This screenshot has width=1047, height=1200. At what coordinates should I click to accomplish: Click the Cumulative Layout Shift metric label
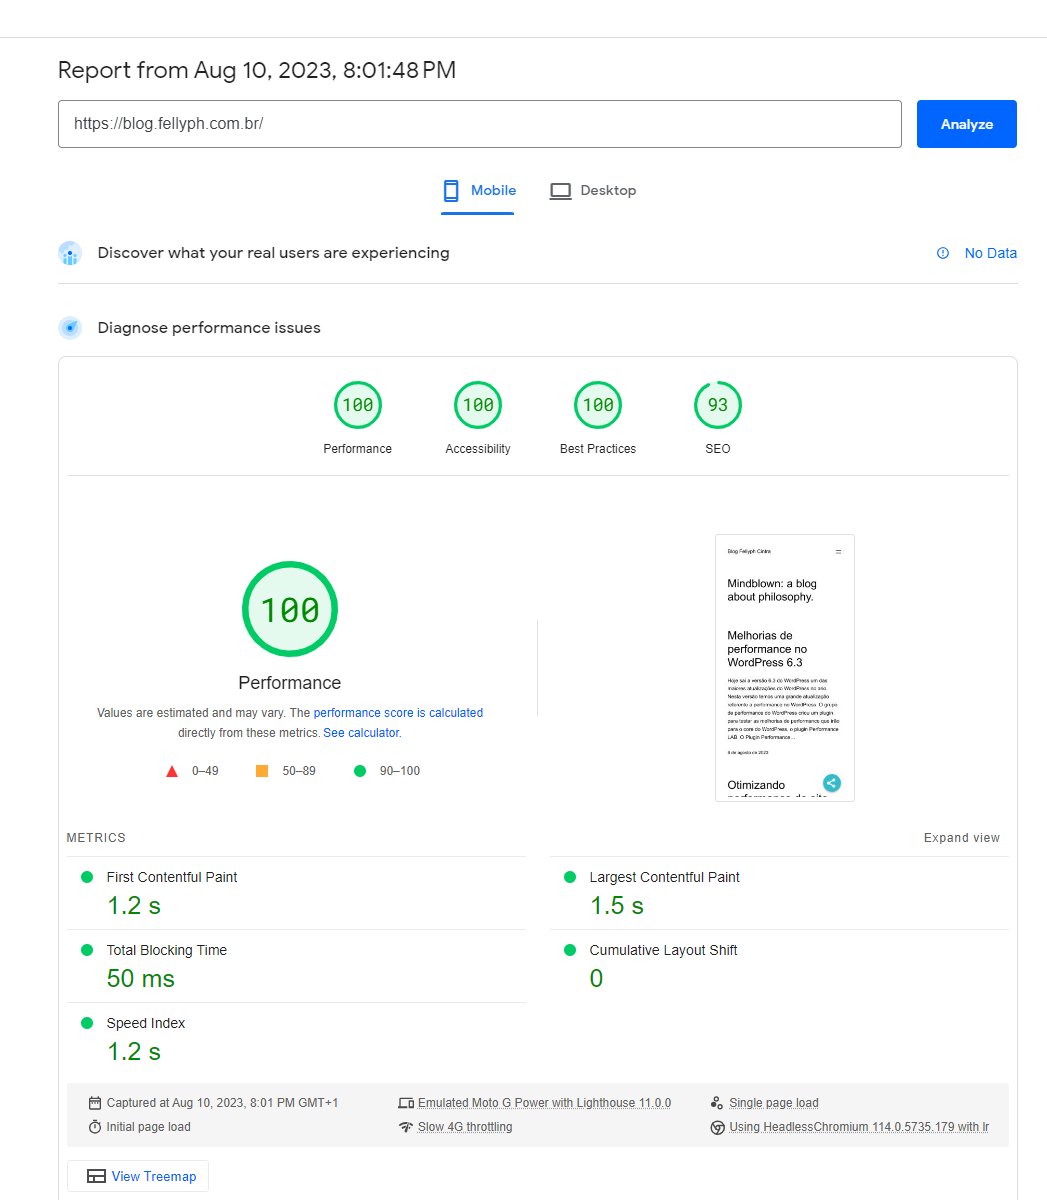coord(663,950)
